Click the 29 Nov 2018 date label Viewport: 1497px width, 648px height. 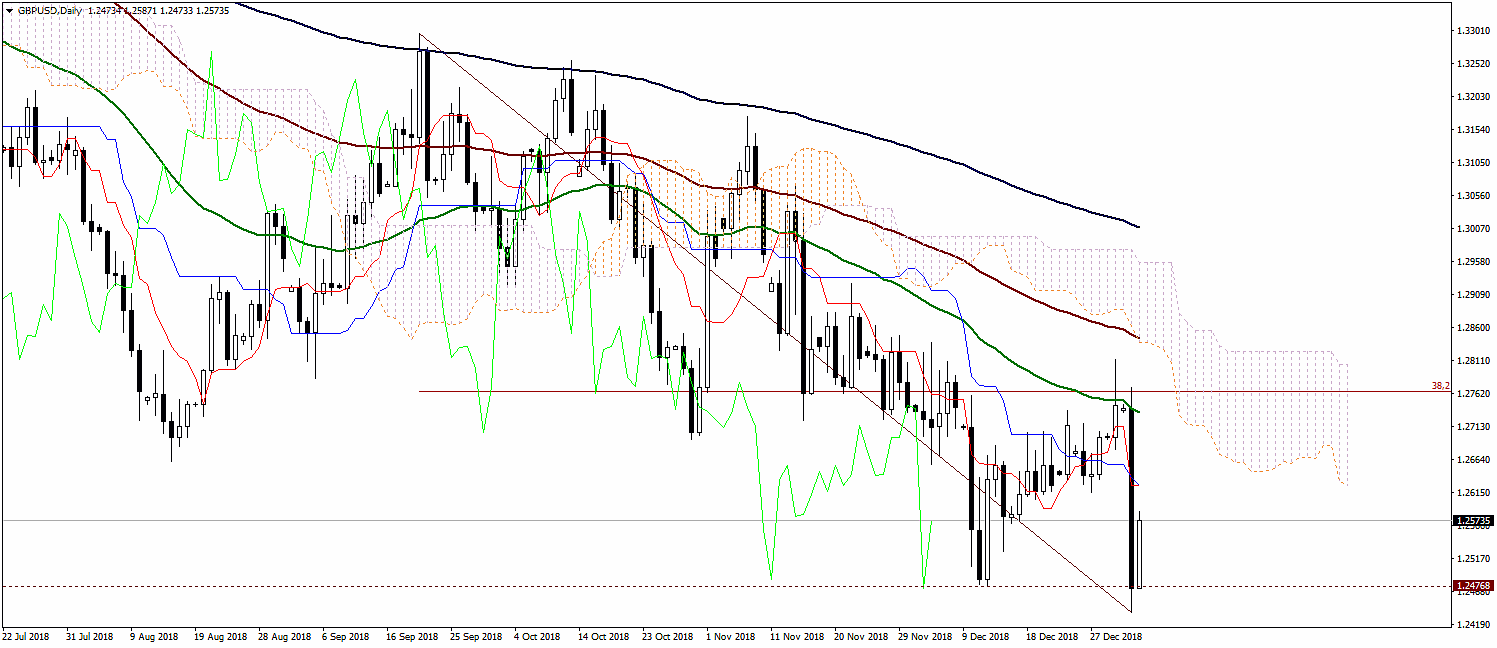pyautogui.click(x=925, y=636)
